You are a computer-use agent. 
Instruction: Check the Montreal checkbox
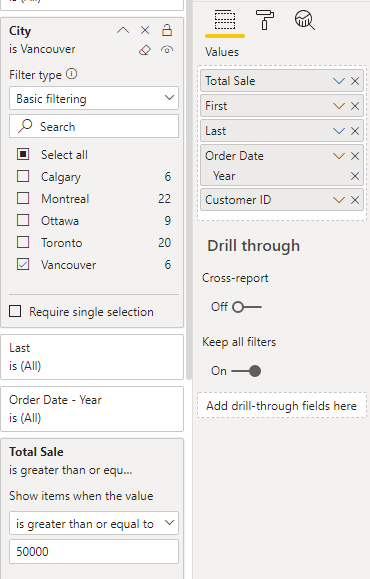click(x=23, y=198)
